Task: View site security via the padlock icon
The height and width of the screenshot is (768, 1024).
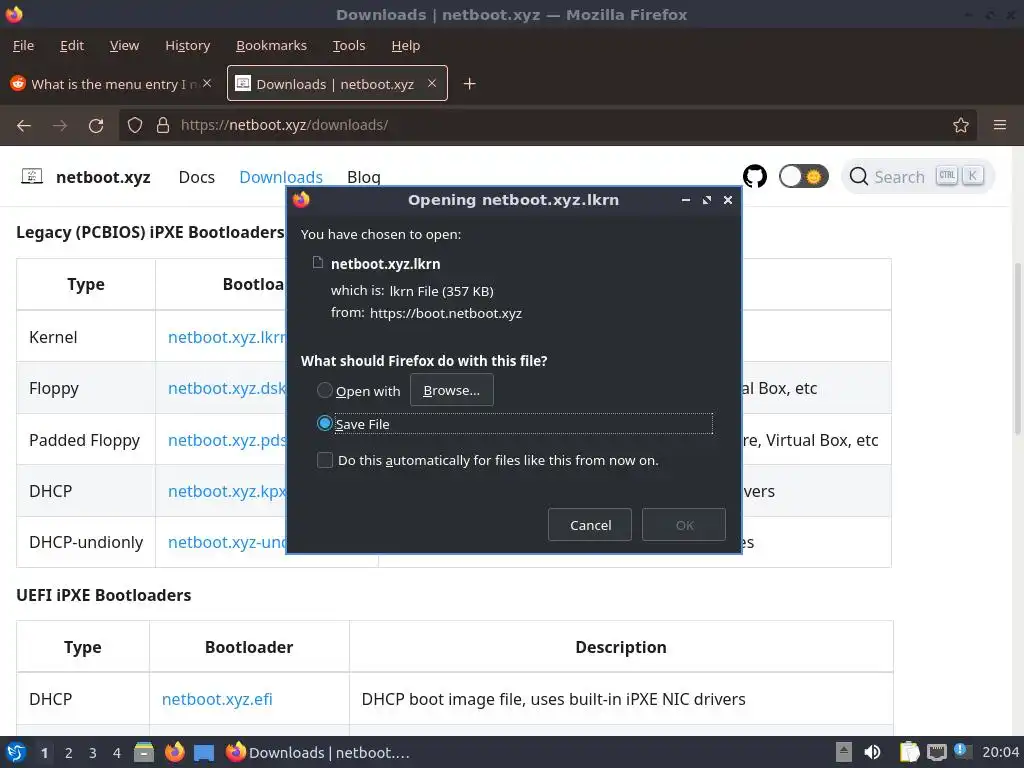Action: (x=163, y=125)
